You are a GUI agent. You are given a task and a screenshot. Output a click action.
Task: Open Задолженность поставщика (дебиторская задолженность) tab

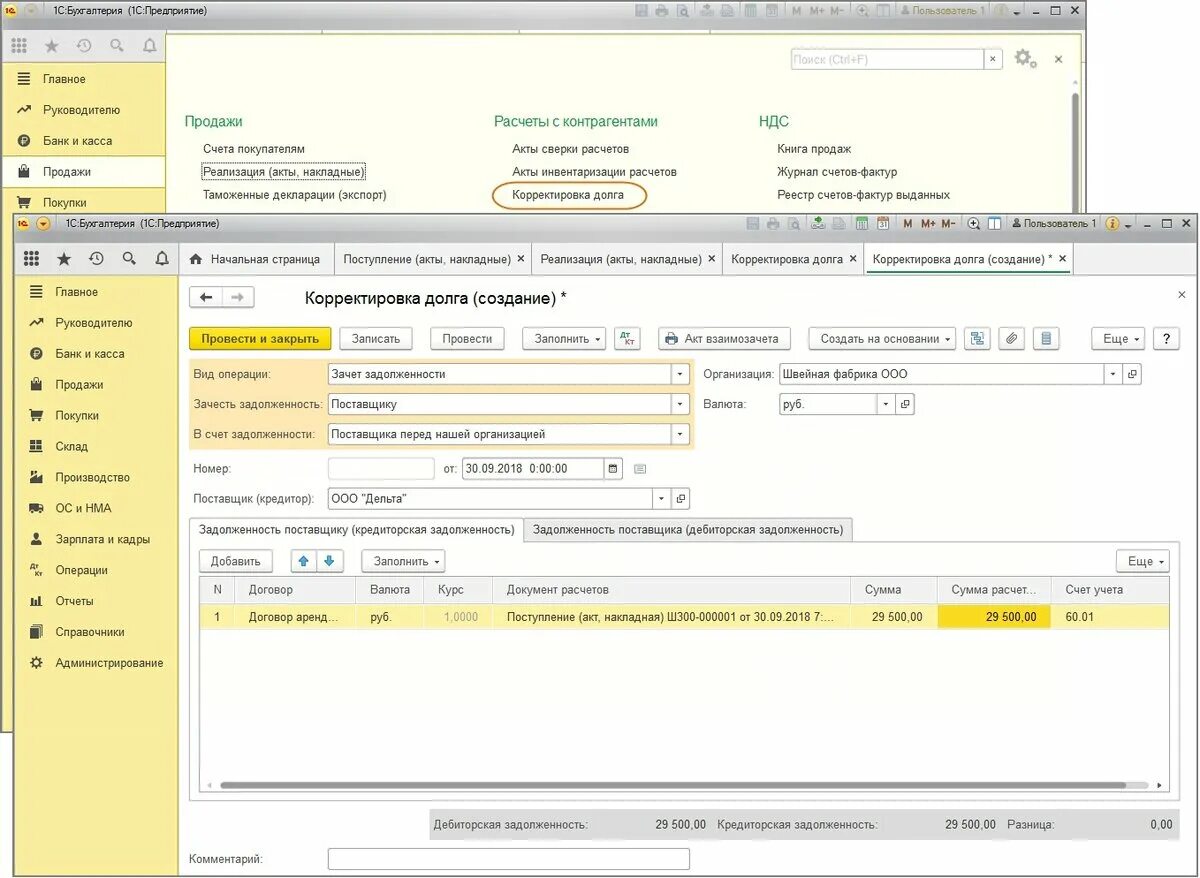(x=688, y=529)
